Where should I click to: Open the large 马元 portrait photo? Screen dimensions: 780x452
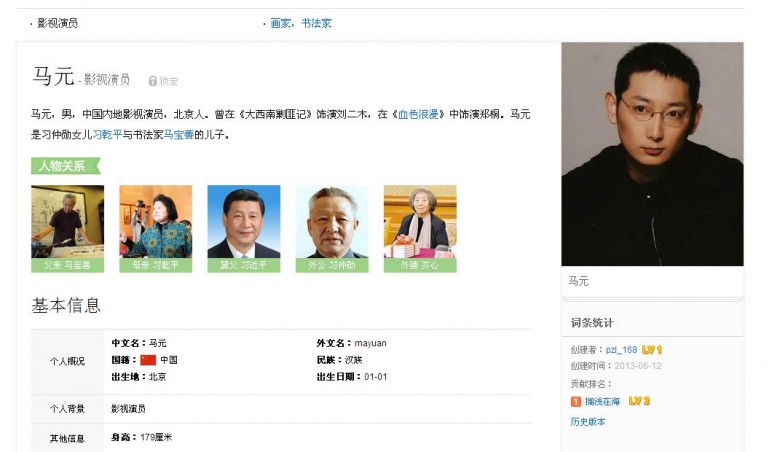click(653, 154)
